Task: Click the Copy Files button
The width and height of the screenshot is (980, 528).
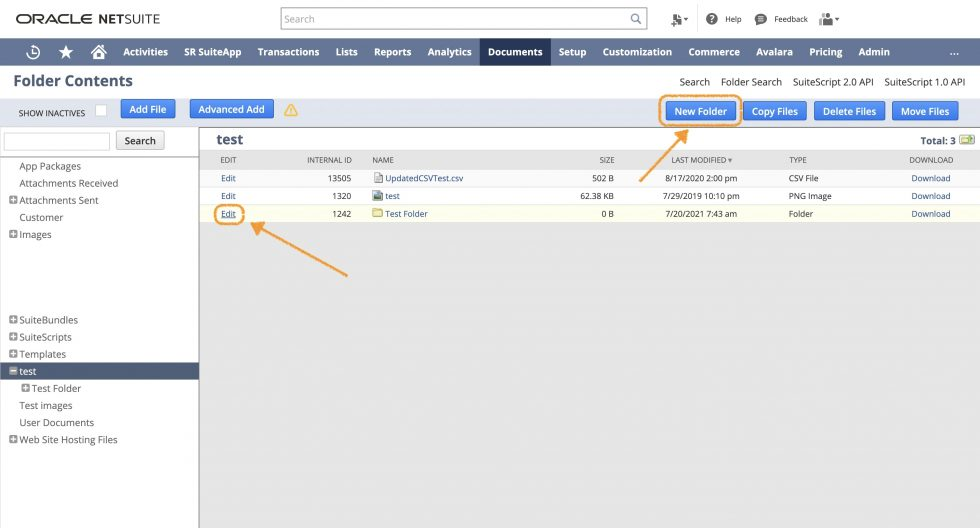Action: point(774,111)
